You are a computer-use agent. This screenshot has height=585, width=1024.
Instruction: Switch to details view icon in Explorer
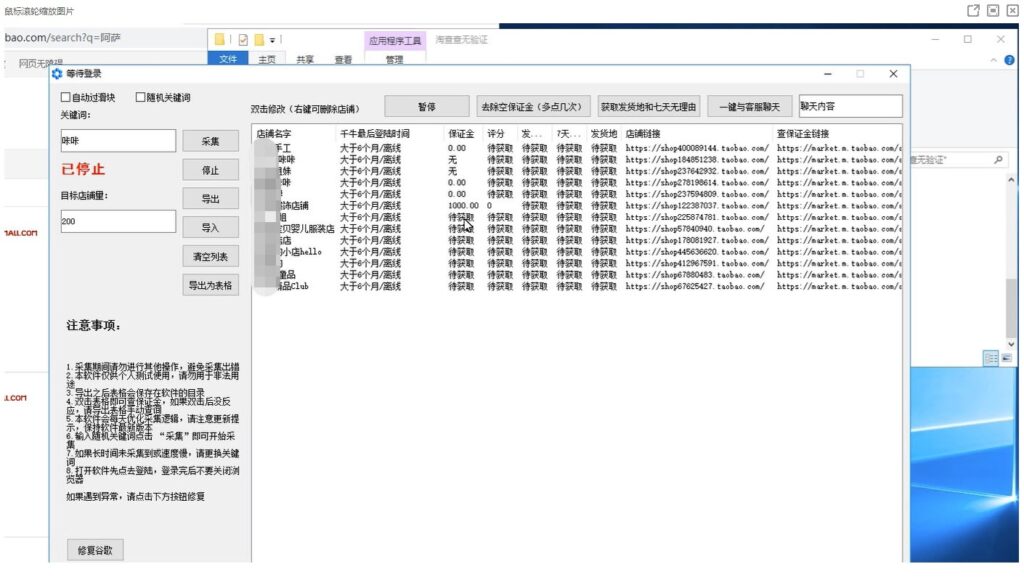[990, 357]
